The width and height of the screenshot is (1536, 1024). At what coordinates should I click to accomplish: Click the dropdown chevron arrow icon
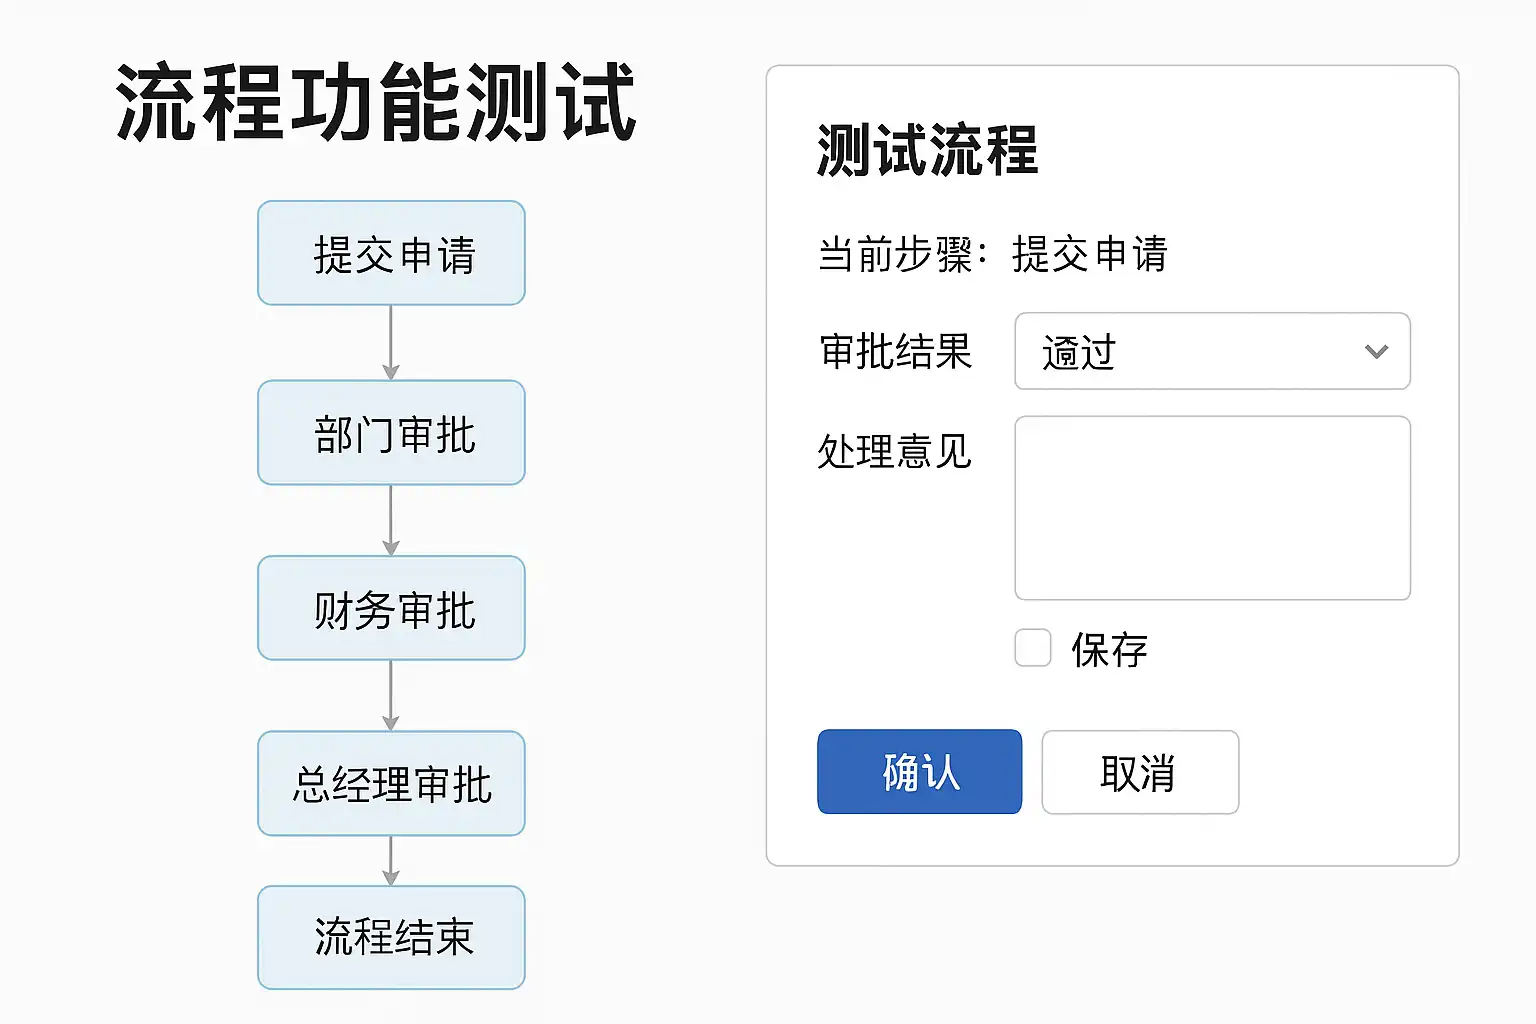[1376, 352]
